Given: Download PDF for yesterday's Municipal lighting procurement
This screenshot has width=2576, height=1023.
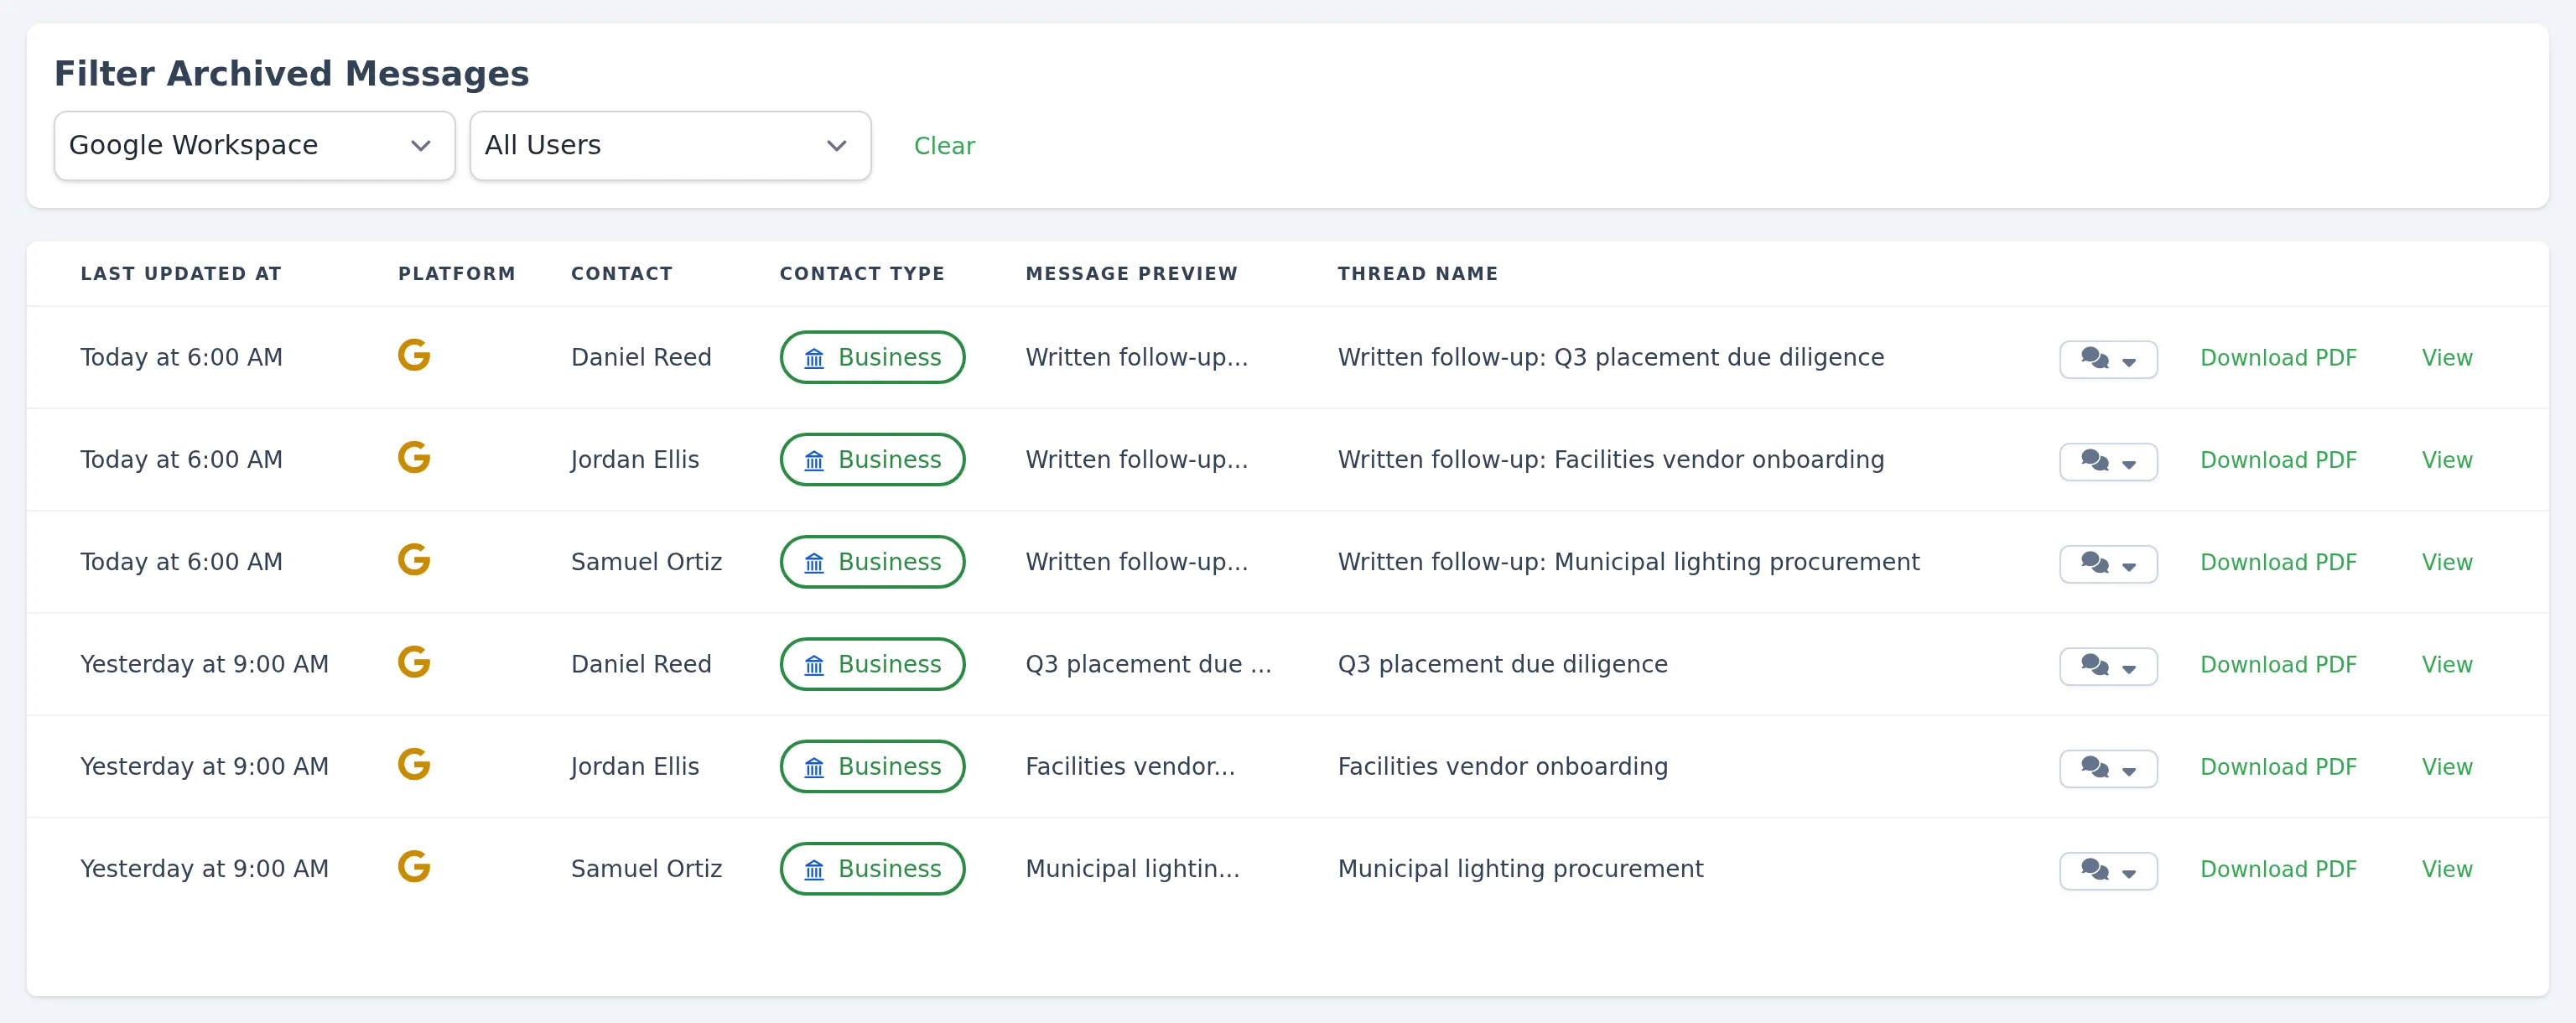Looking at the screenshot, I should tap(2278, 869).
